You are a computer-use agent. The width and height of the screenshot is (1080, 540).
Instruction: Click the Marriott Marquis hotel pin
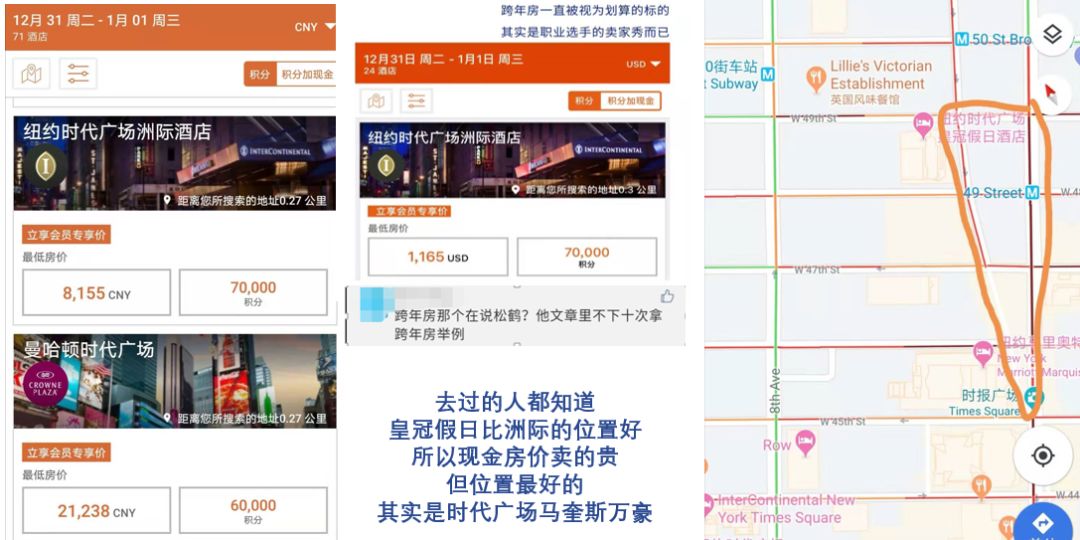click(984, 354)
